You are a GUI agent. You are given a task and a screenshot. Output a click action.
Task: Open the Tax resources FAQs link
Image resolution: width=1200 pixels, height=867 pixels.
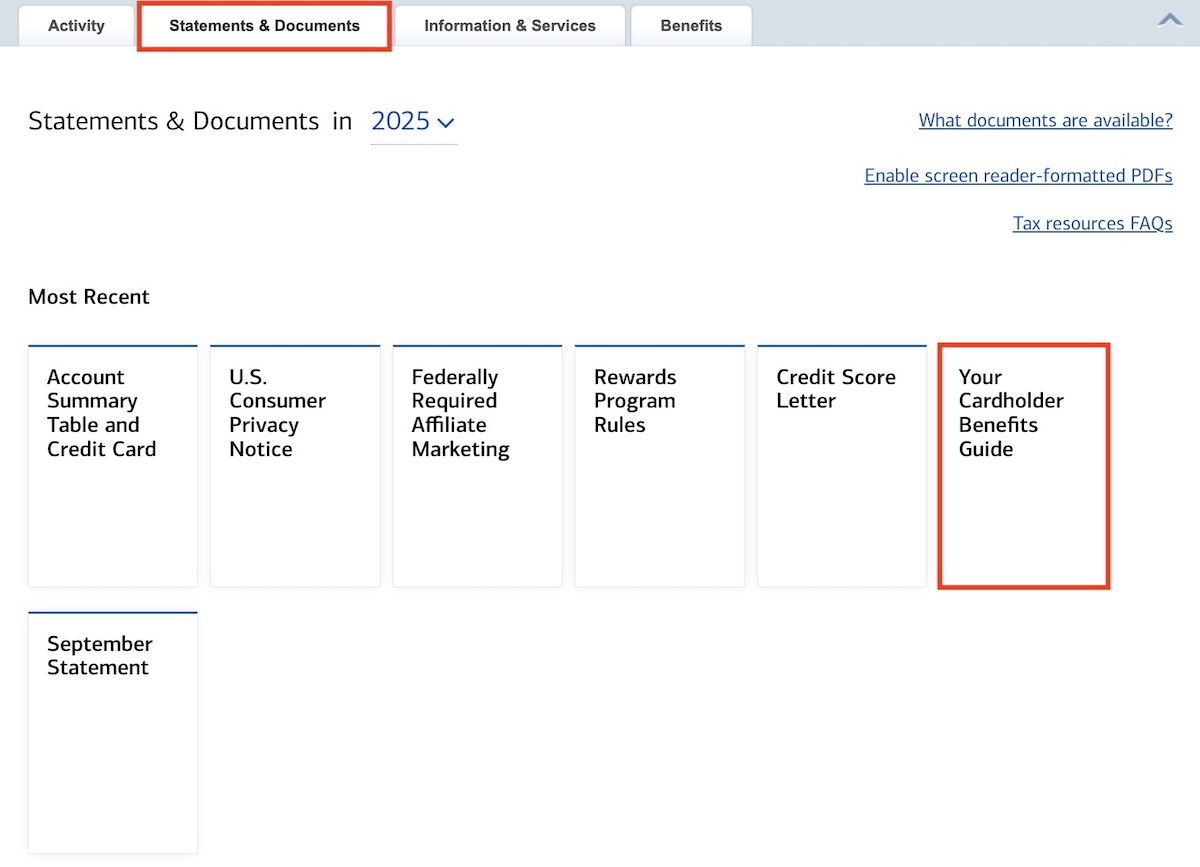[x=1092, y=223]
